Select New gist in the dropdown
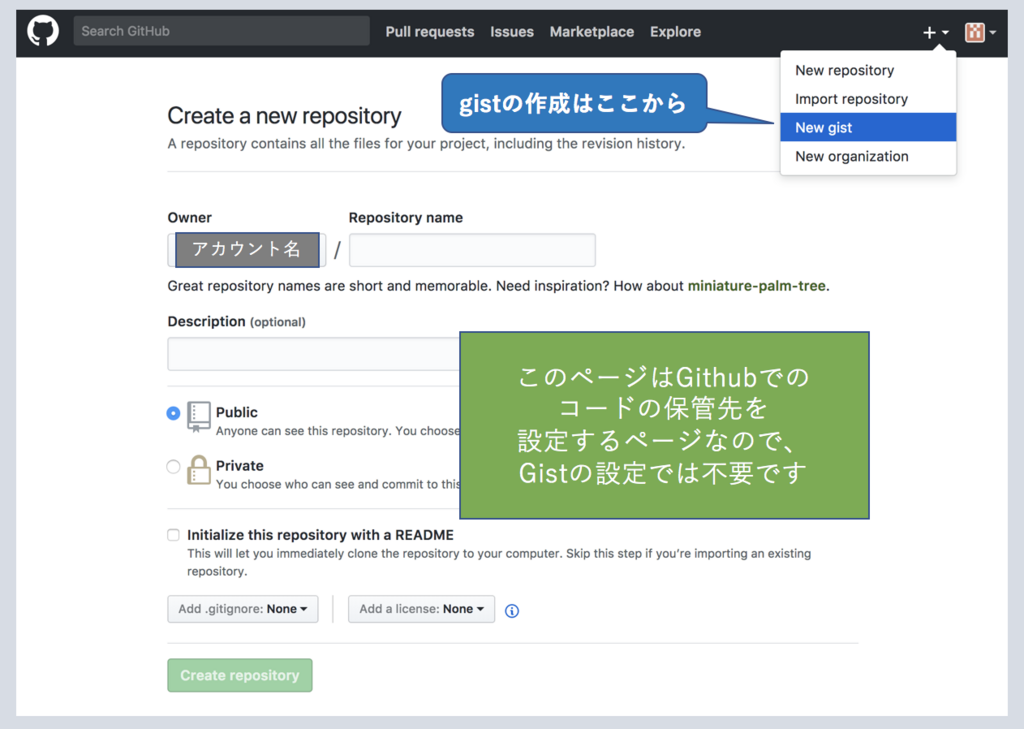Image resolution: width=1024 pixels, height=729 pixels. click(868, 127)
